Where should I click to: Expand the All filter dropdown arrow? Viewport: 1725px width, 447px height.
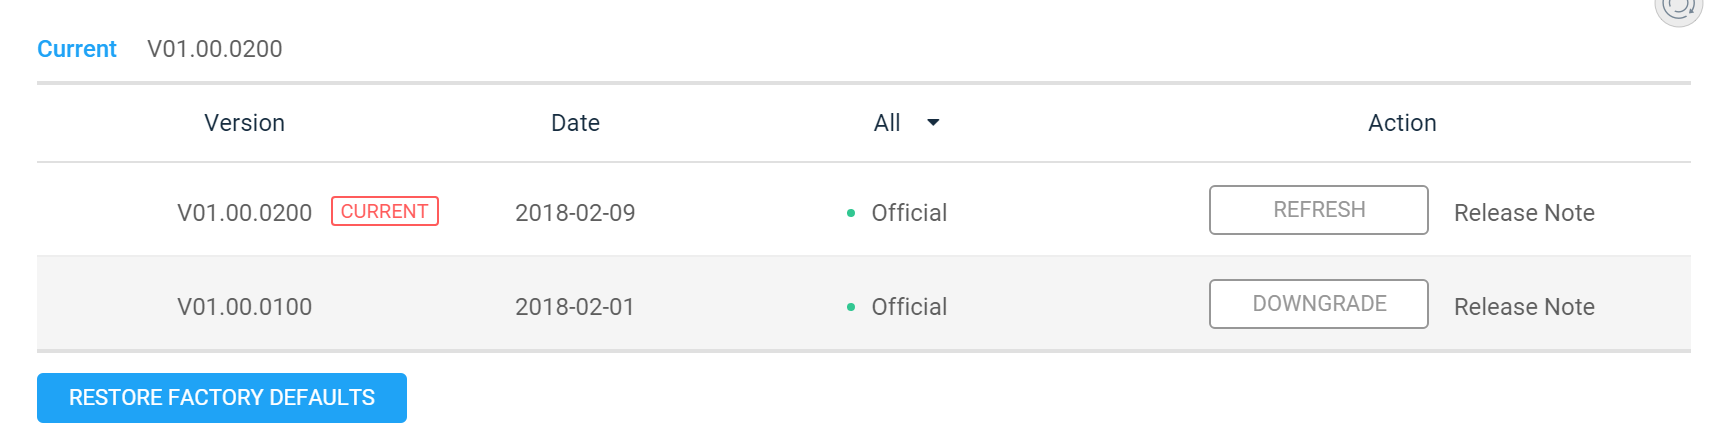coord(933,123)
